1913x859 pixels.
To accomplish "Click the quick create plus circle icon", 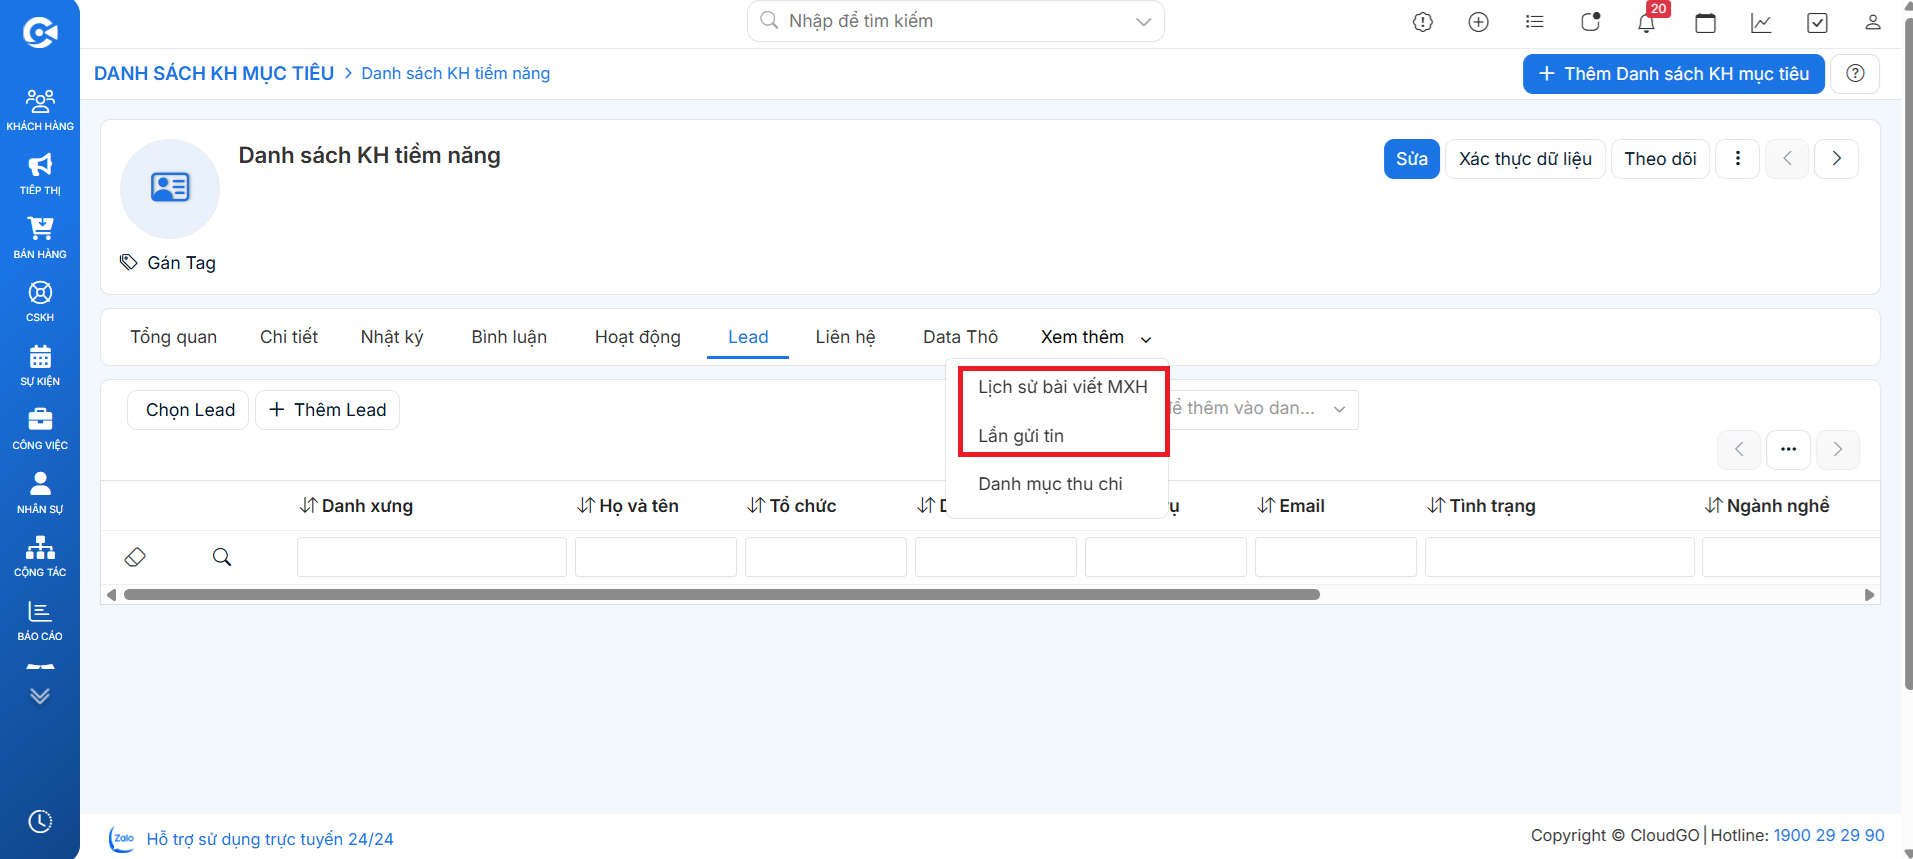I will coord(1479,22).
